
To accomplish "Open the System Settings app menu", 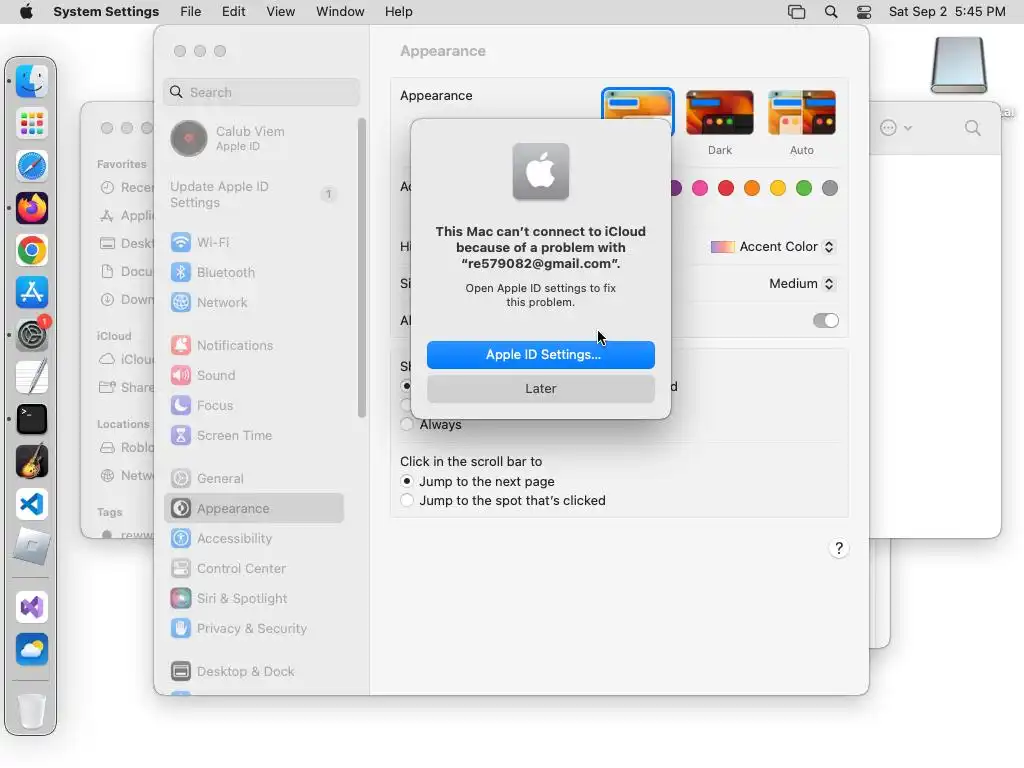I will point(106,12).
